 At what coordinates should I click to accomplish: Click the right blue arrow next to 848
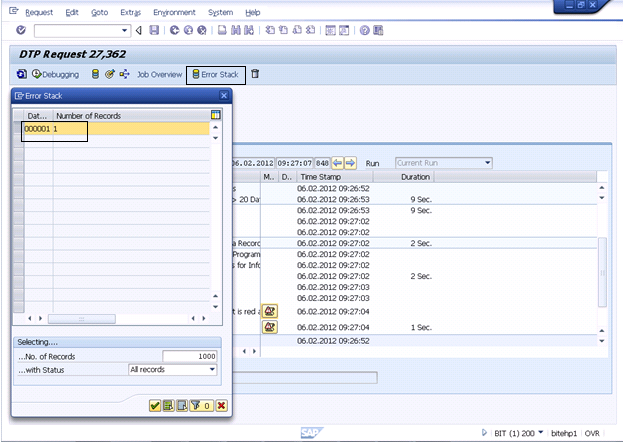click(x=350, y=163)
